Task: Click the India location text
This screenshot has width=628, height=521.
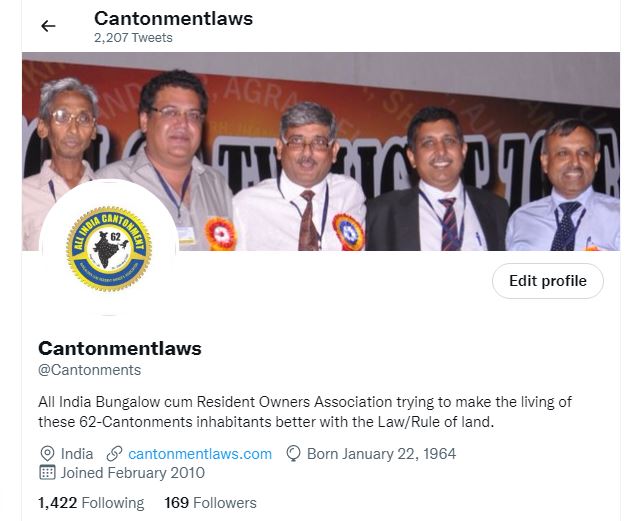Action: point(77,454)
